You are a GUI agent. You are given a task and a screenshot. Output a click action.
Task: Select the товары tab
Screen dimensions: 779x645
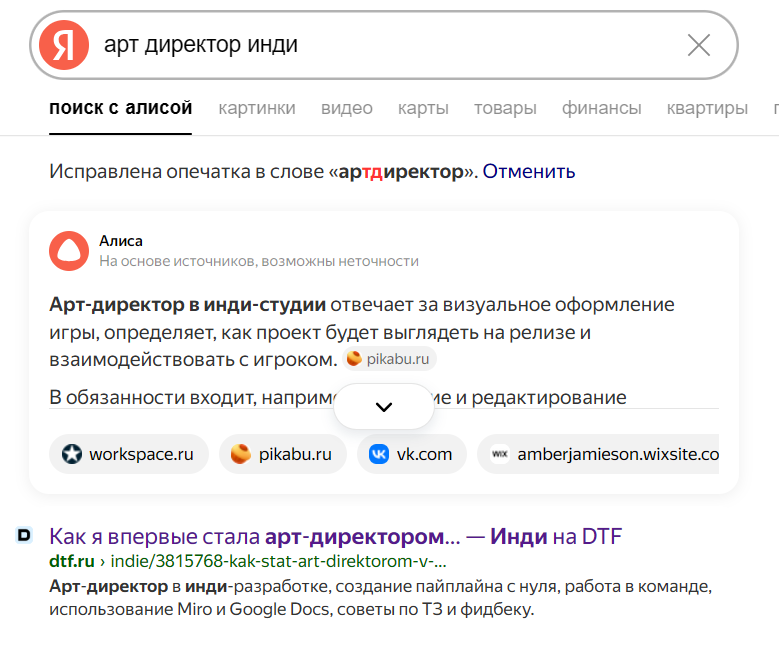505,108
